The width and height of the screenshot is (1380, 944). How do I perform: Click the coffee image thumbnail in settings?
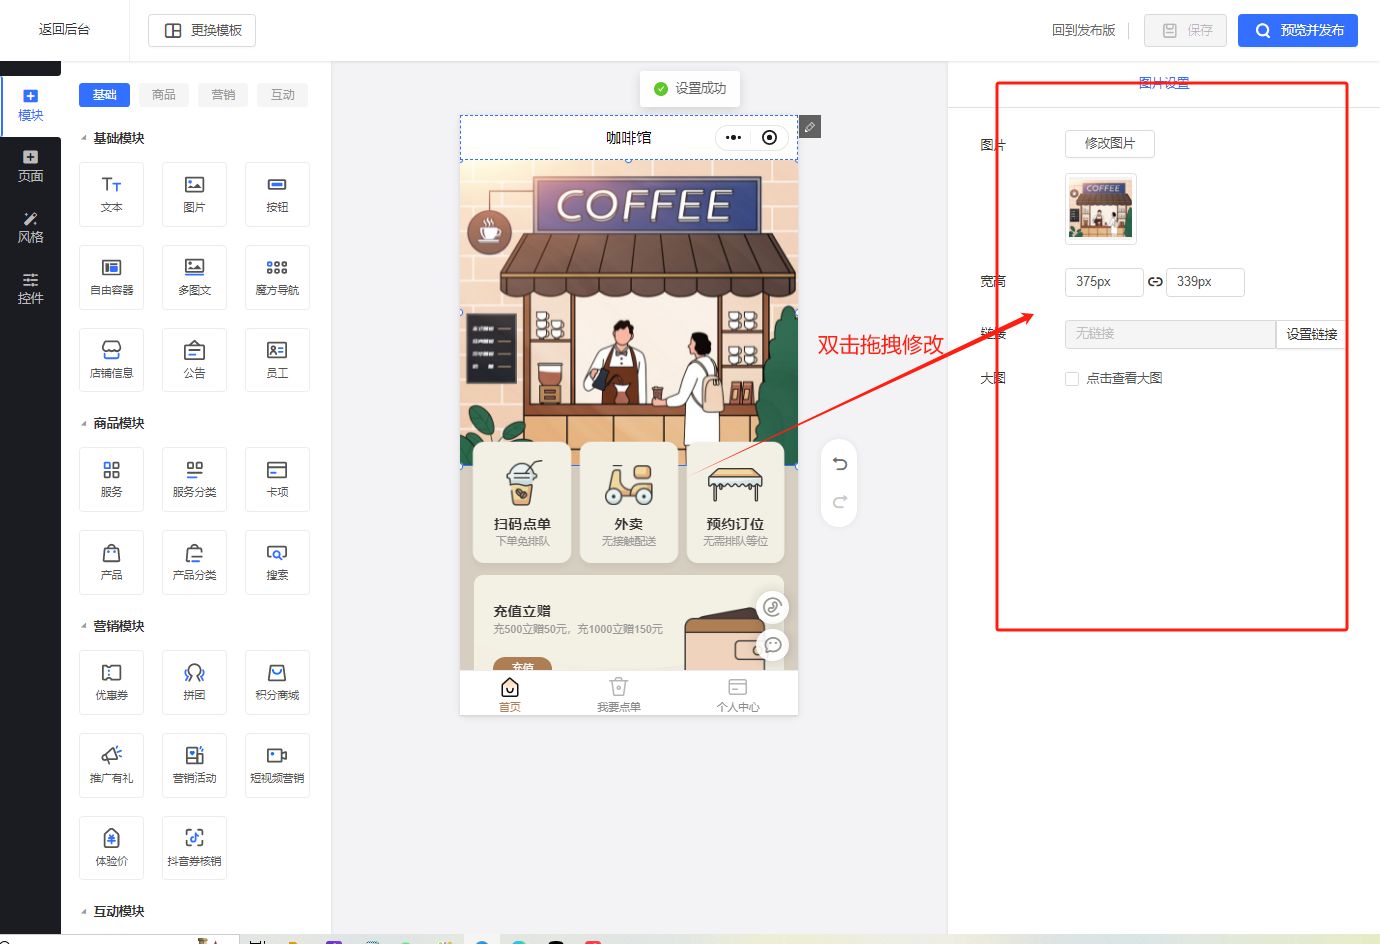click(1101, 209)
